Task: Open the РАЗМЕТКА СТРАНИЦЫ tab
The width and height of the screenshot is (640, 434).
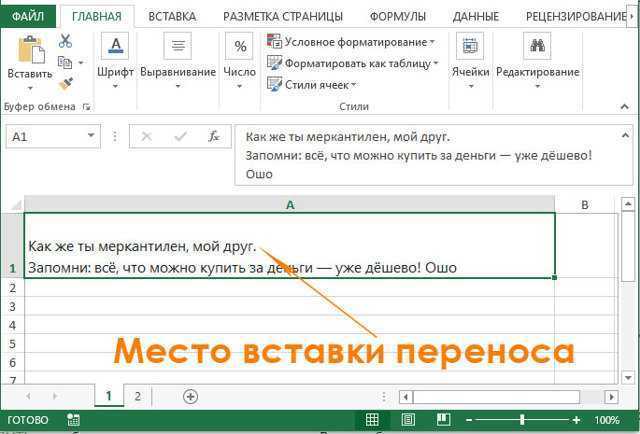Action: 283,16
